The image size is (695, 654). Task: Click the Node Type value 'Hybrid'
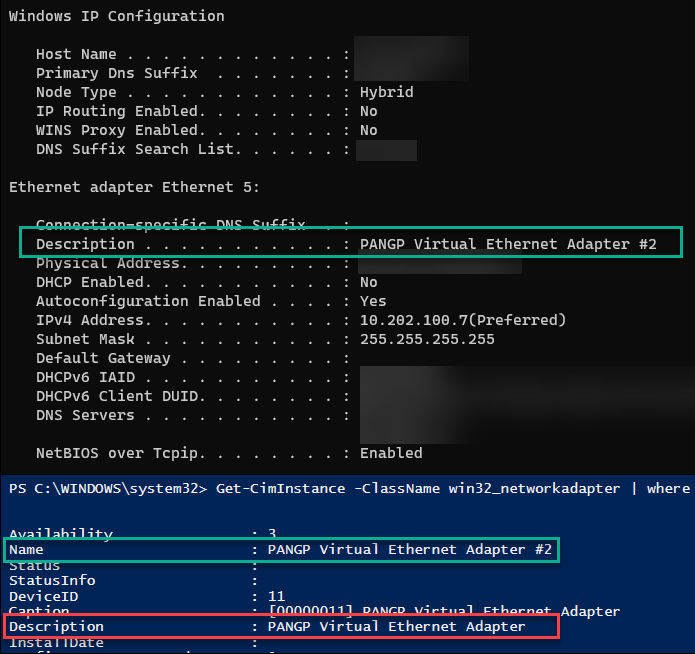387,92
